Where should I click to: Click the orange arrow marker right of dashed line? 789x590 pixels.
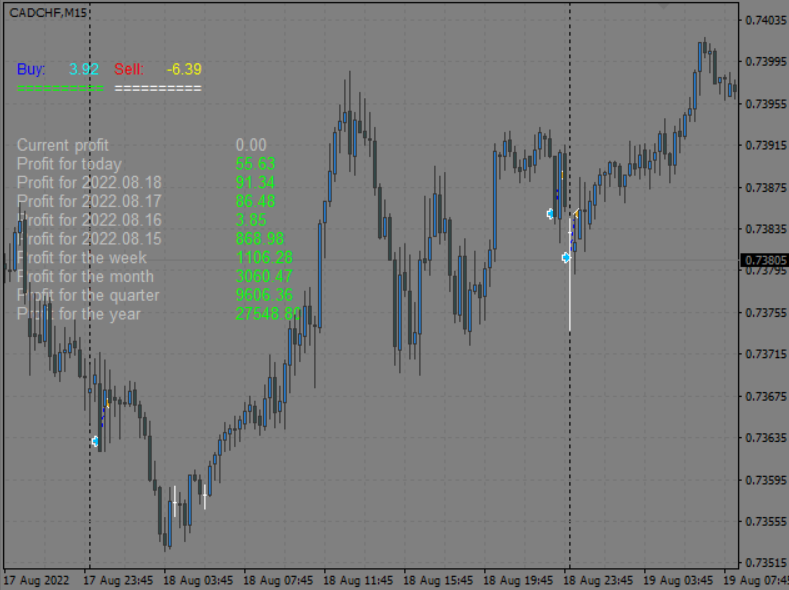click(x=576, y=213)
